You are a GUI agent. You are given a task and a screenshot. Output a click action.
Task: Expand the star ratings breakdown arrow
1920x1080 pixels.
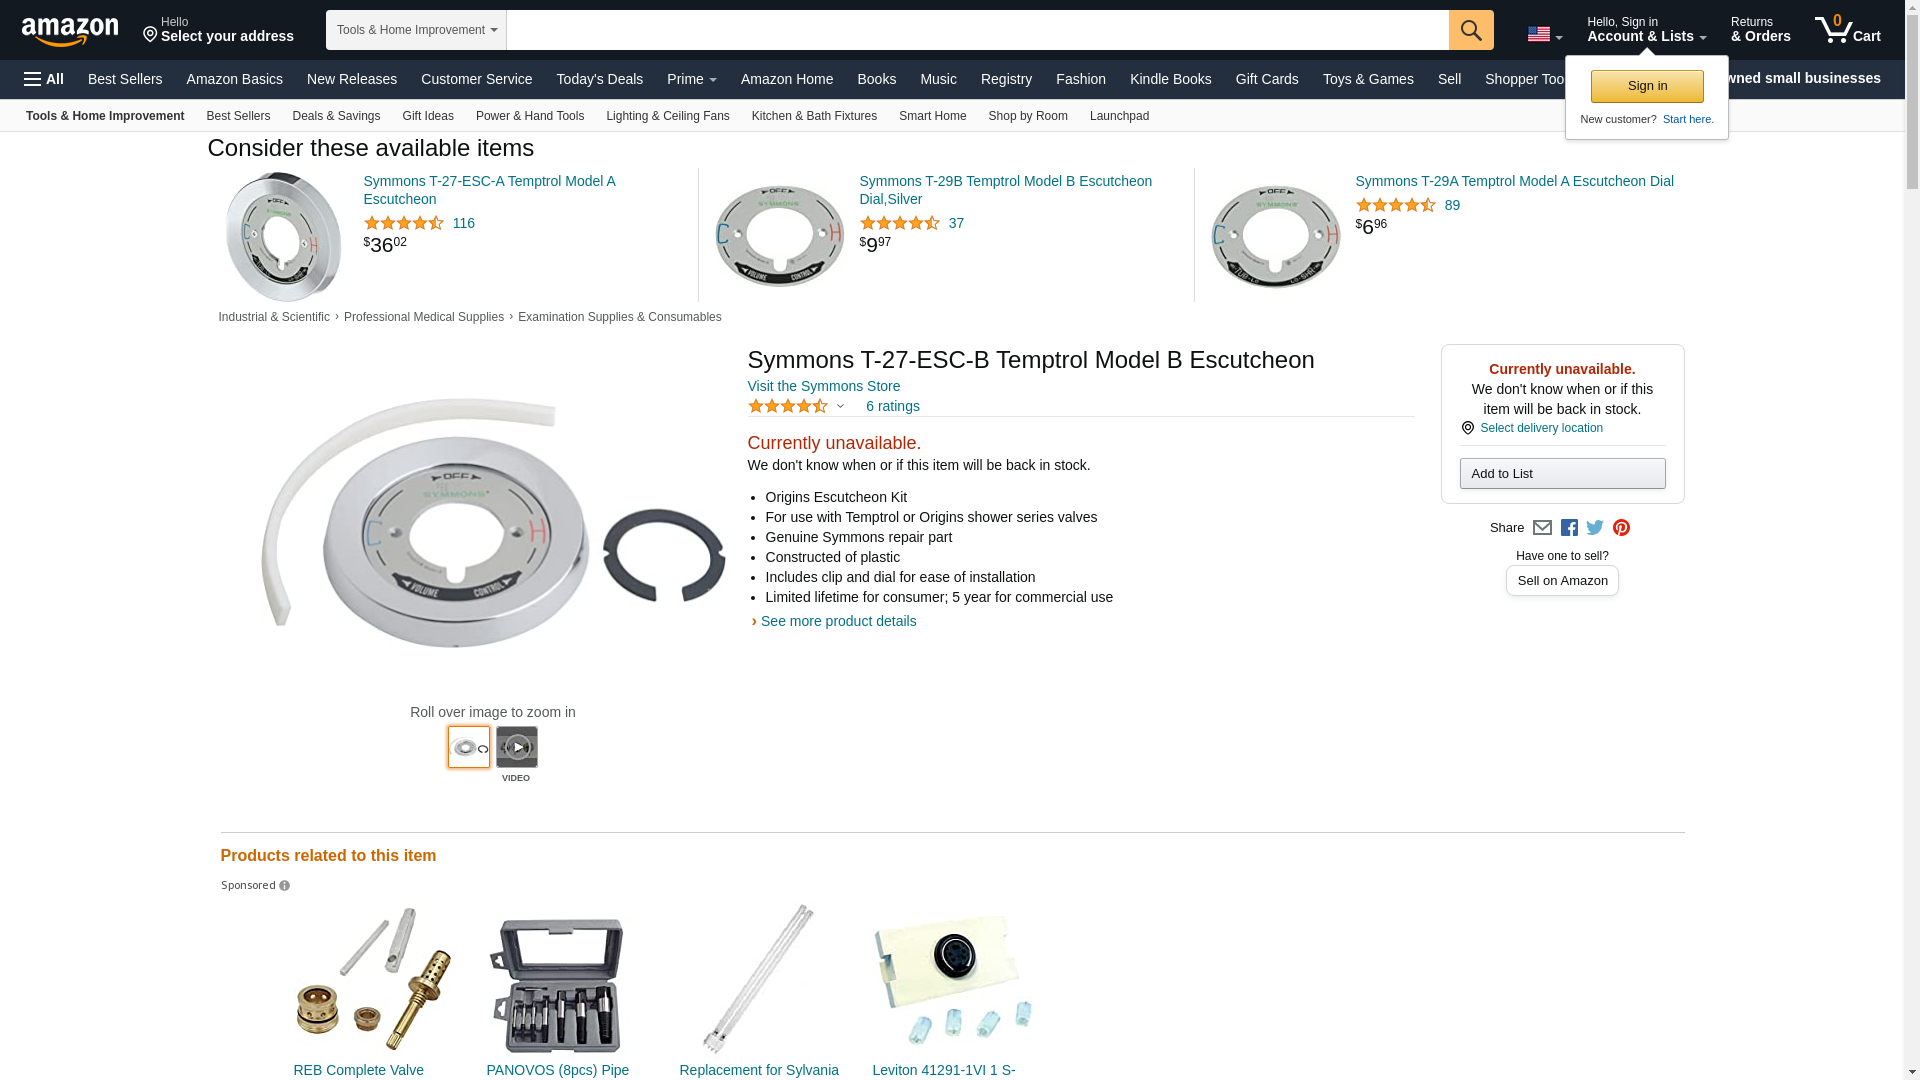point(840,406)
